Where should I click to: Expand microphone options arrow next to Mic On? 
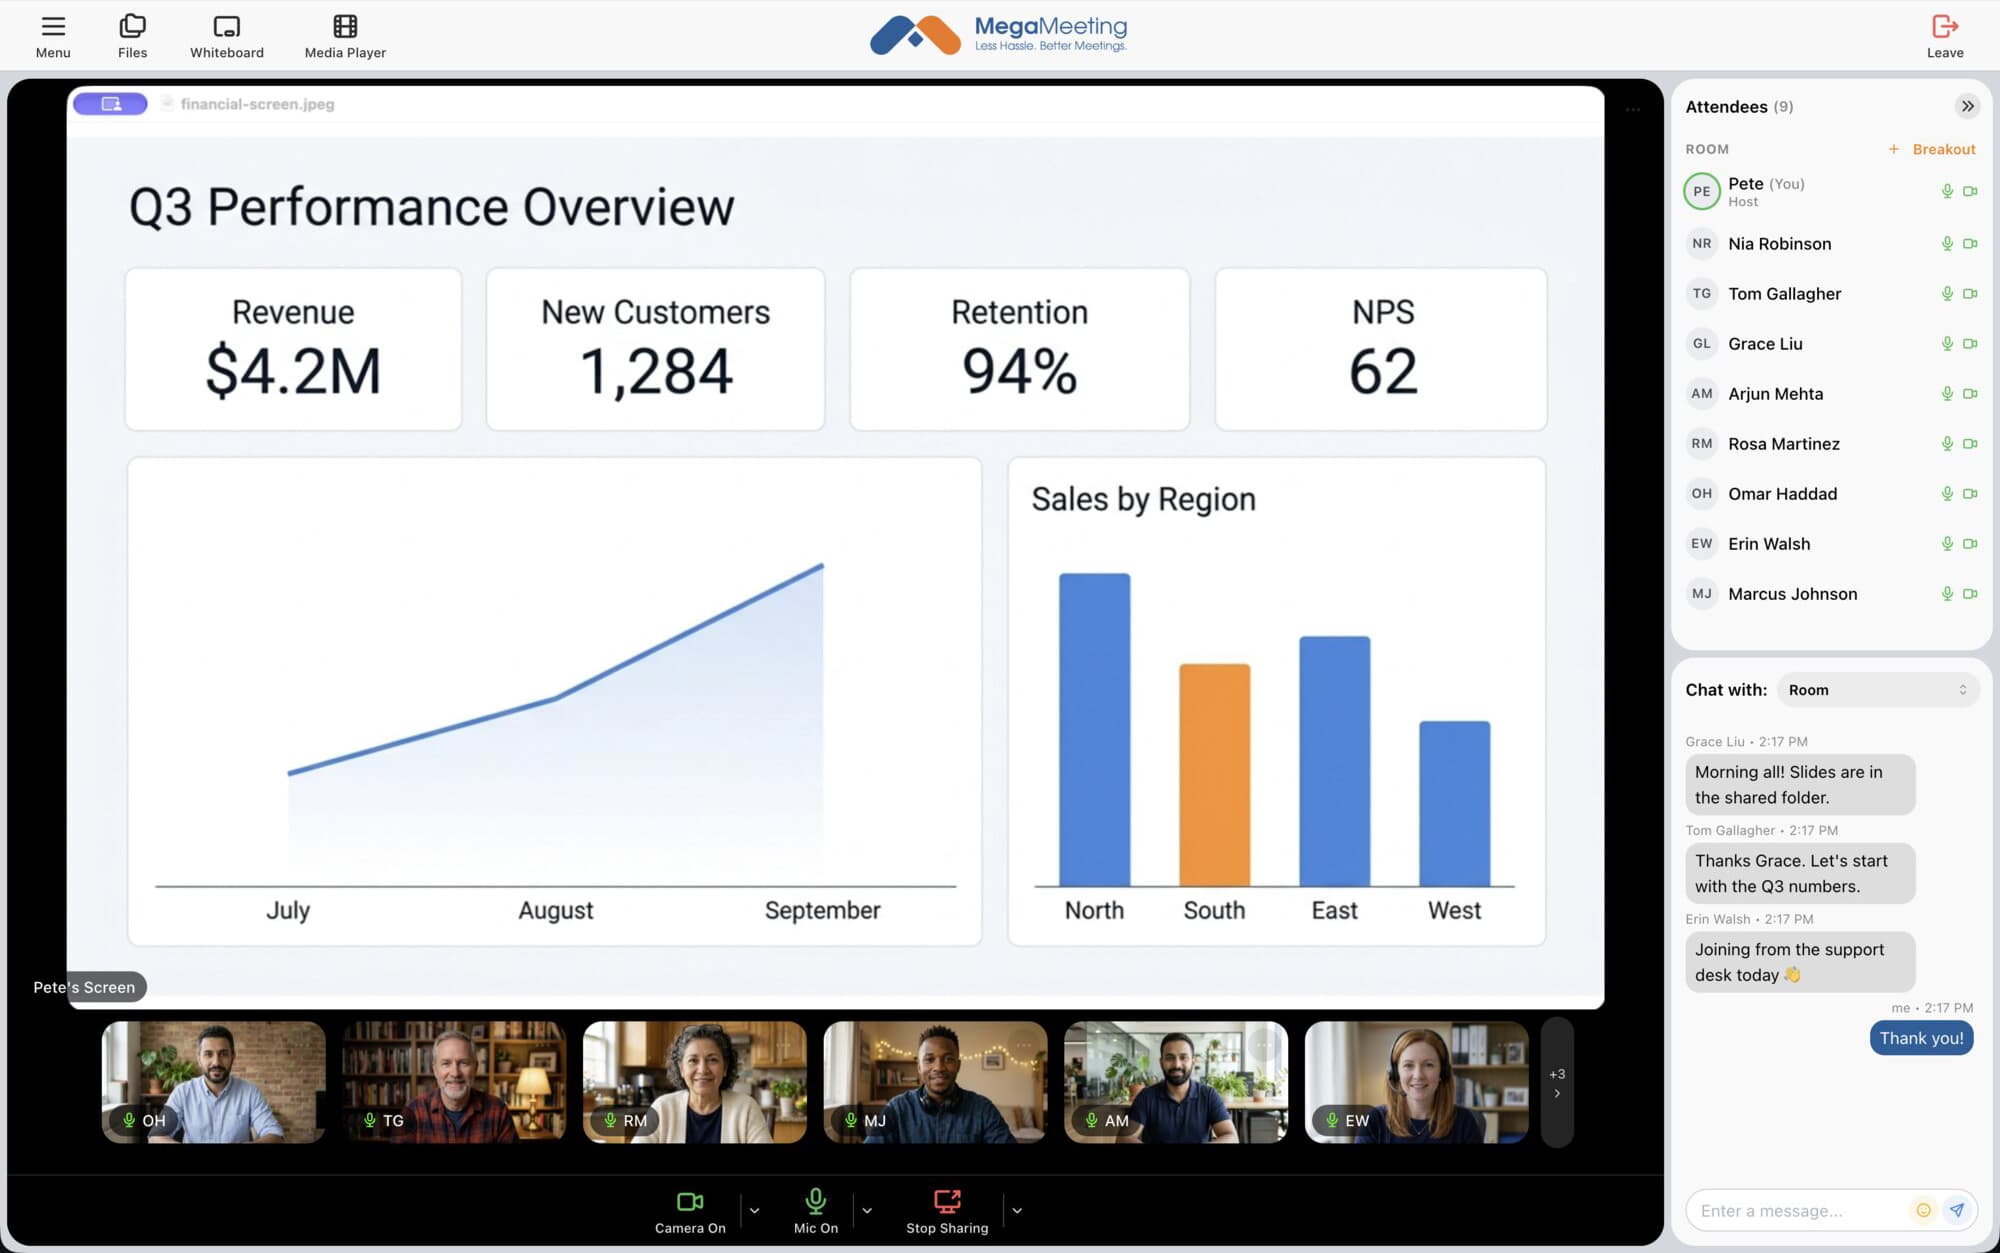click(867, 1210)
